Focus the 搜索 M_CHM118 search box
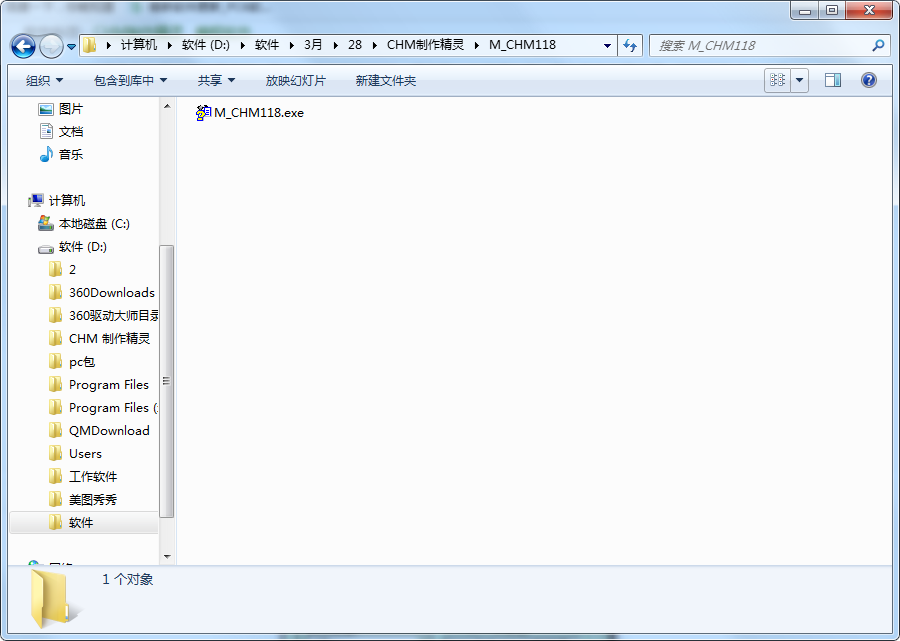This screenshot has width=900, height=641. (771, 45)
